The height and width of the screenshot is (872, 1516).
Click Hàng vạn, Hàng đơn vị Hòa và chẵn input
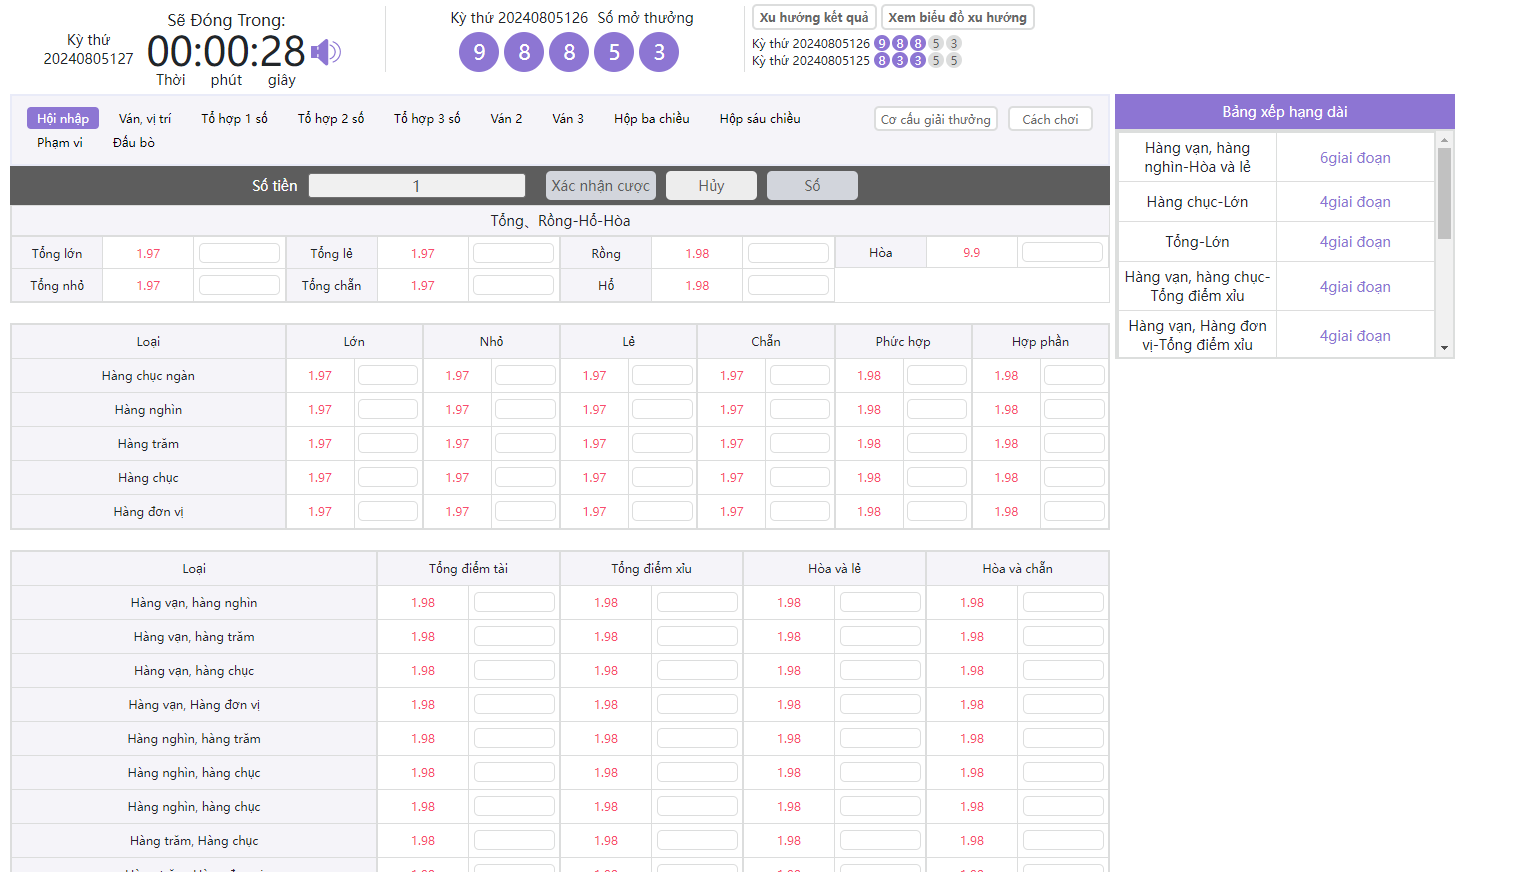1063,704
